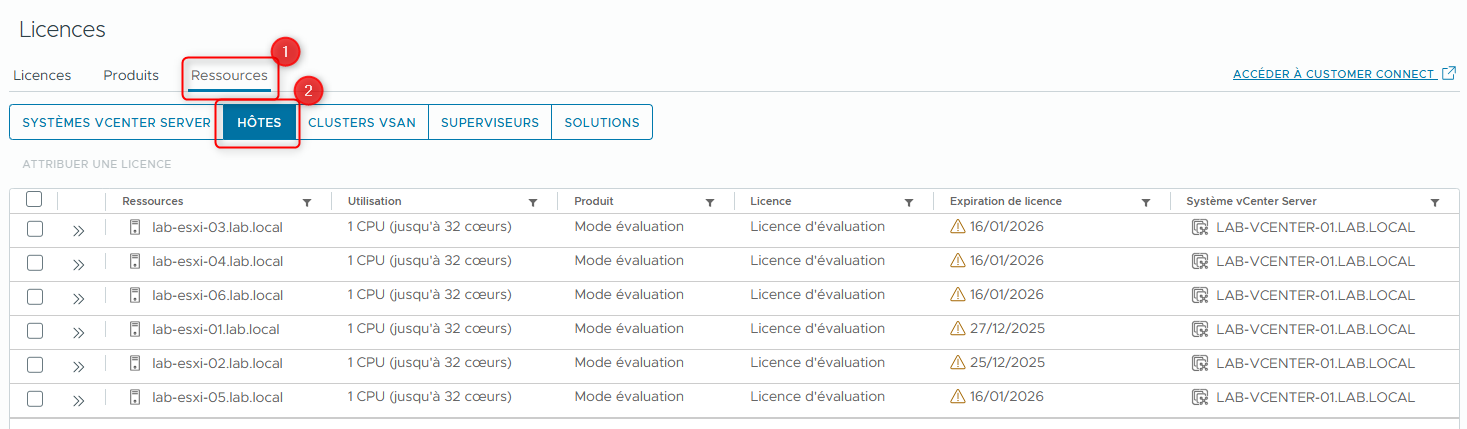1467x429 pixels.
Task: Open filter for Expiration de licence column
Action: 1146,202
